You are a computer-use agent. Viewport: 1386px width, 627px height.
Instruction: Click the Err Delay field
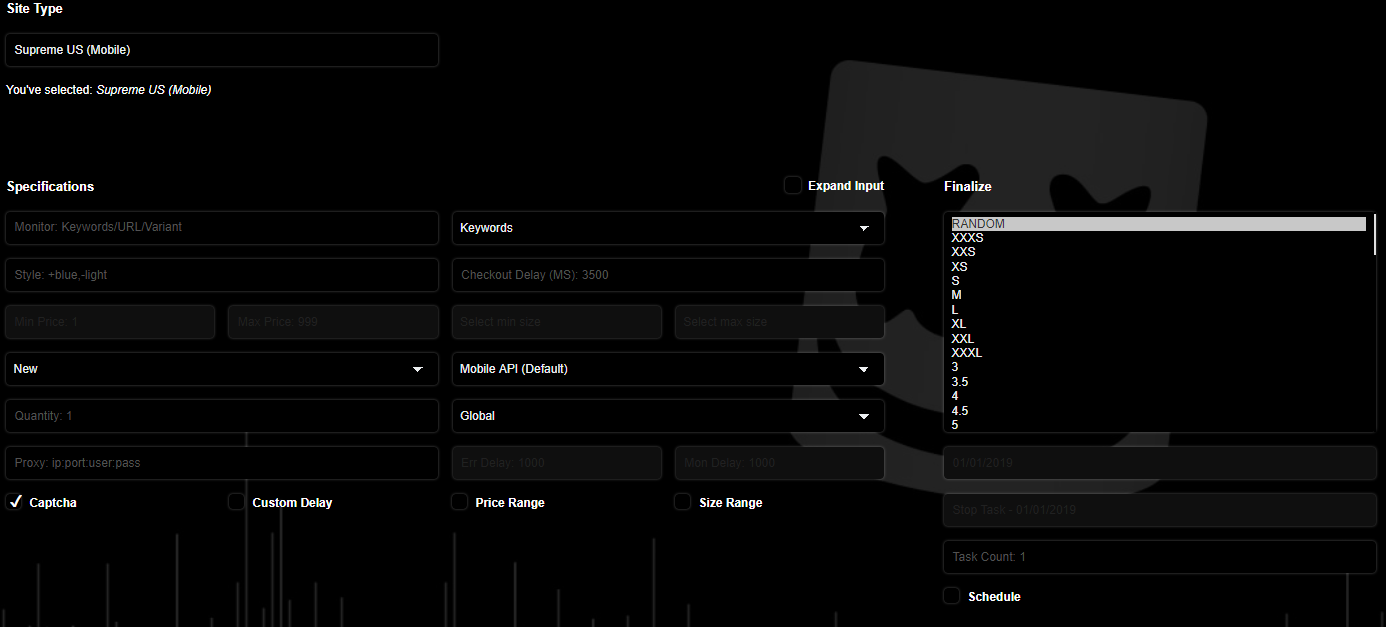coord(557,463)
